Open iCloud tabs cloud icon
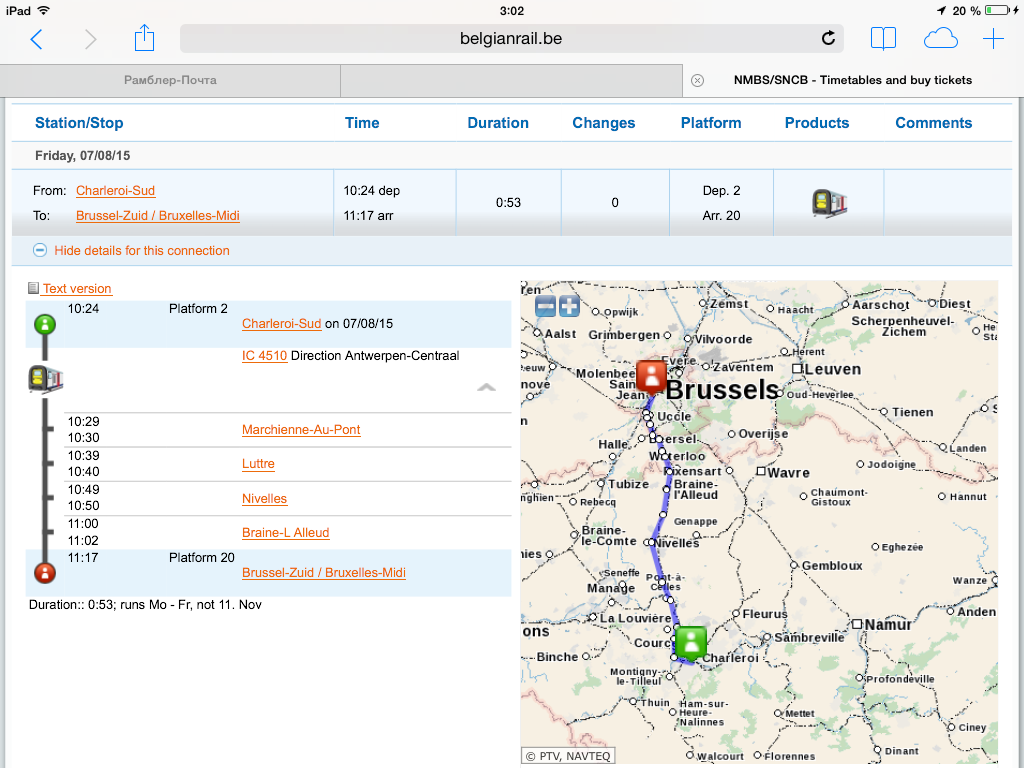This screenshot has width=1024, height=768. [x=940, y=39]
